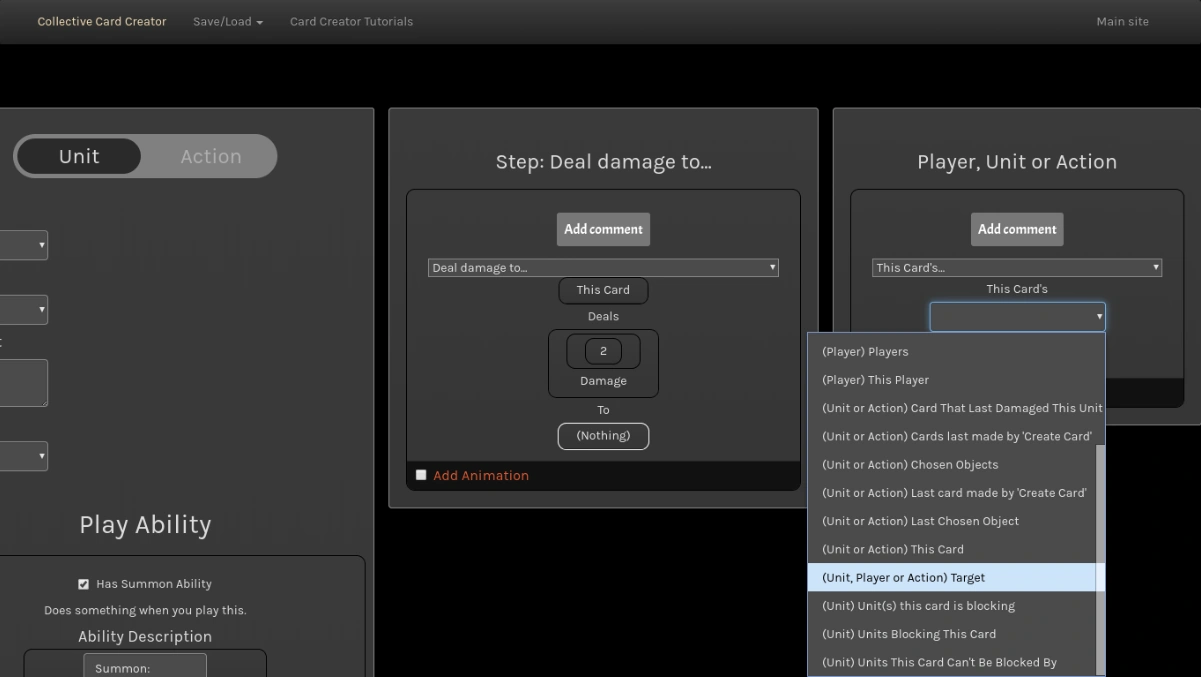Viewport: 1201px width, 677px height.
Task: Select '(Unit or Action) This Card' option
Action: (x=952, y=549)
